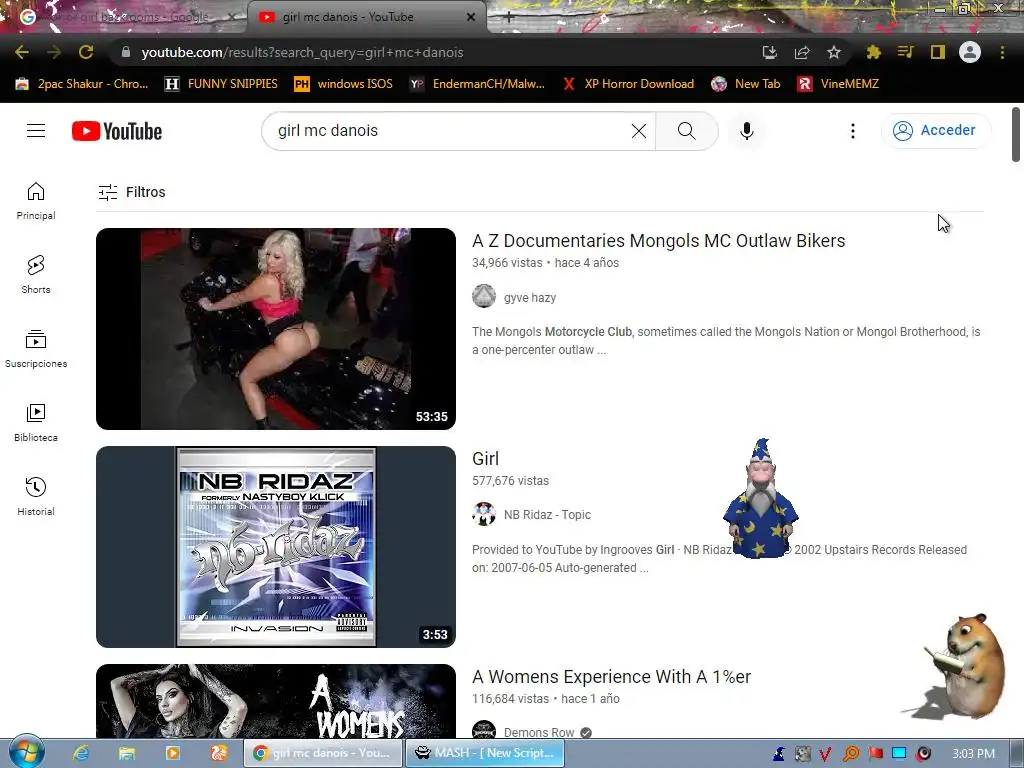Click the Merlin wizard character

(x=760, y=498)
